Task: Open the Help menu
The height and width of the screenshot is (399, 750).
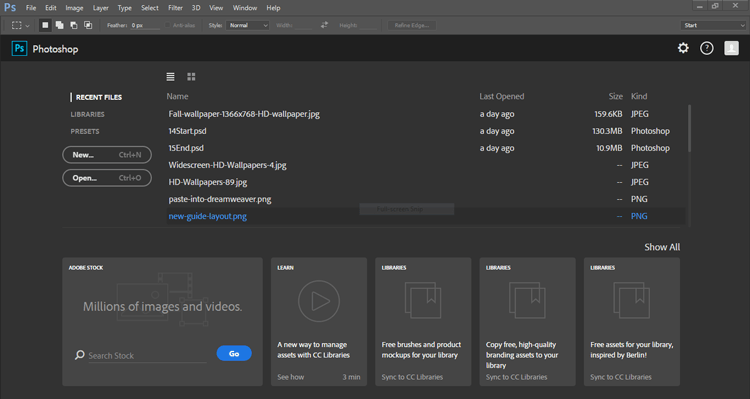Action: [273, 8]
